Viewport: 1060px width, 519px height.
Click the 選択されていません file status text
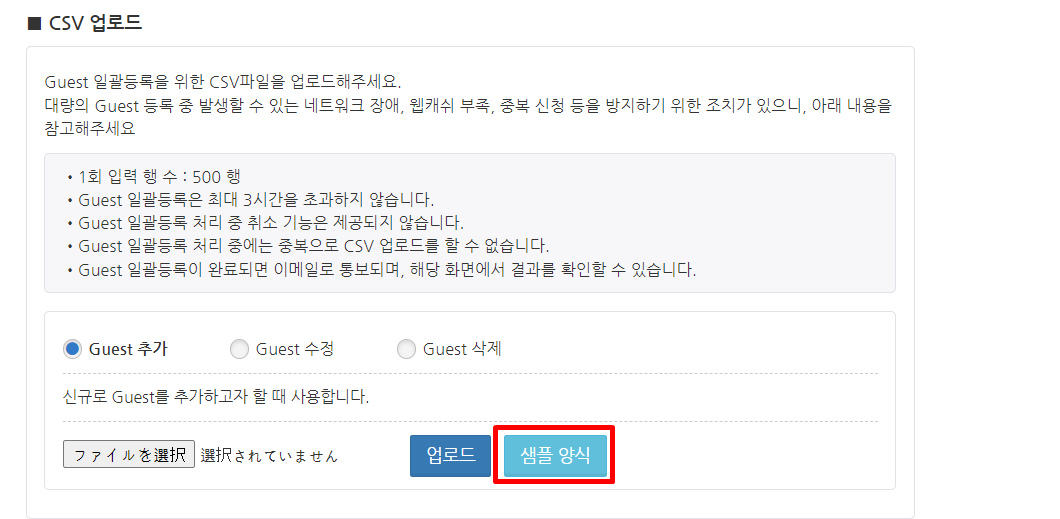click(269, 456)
